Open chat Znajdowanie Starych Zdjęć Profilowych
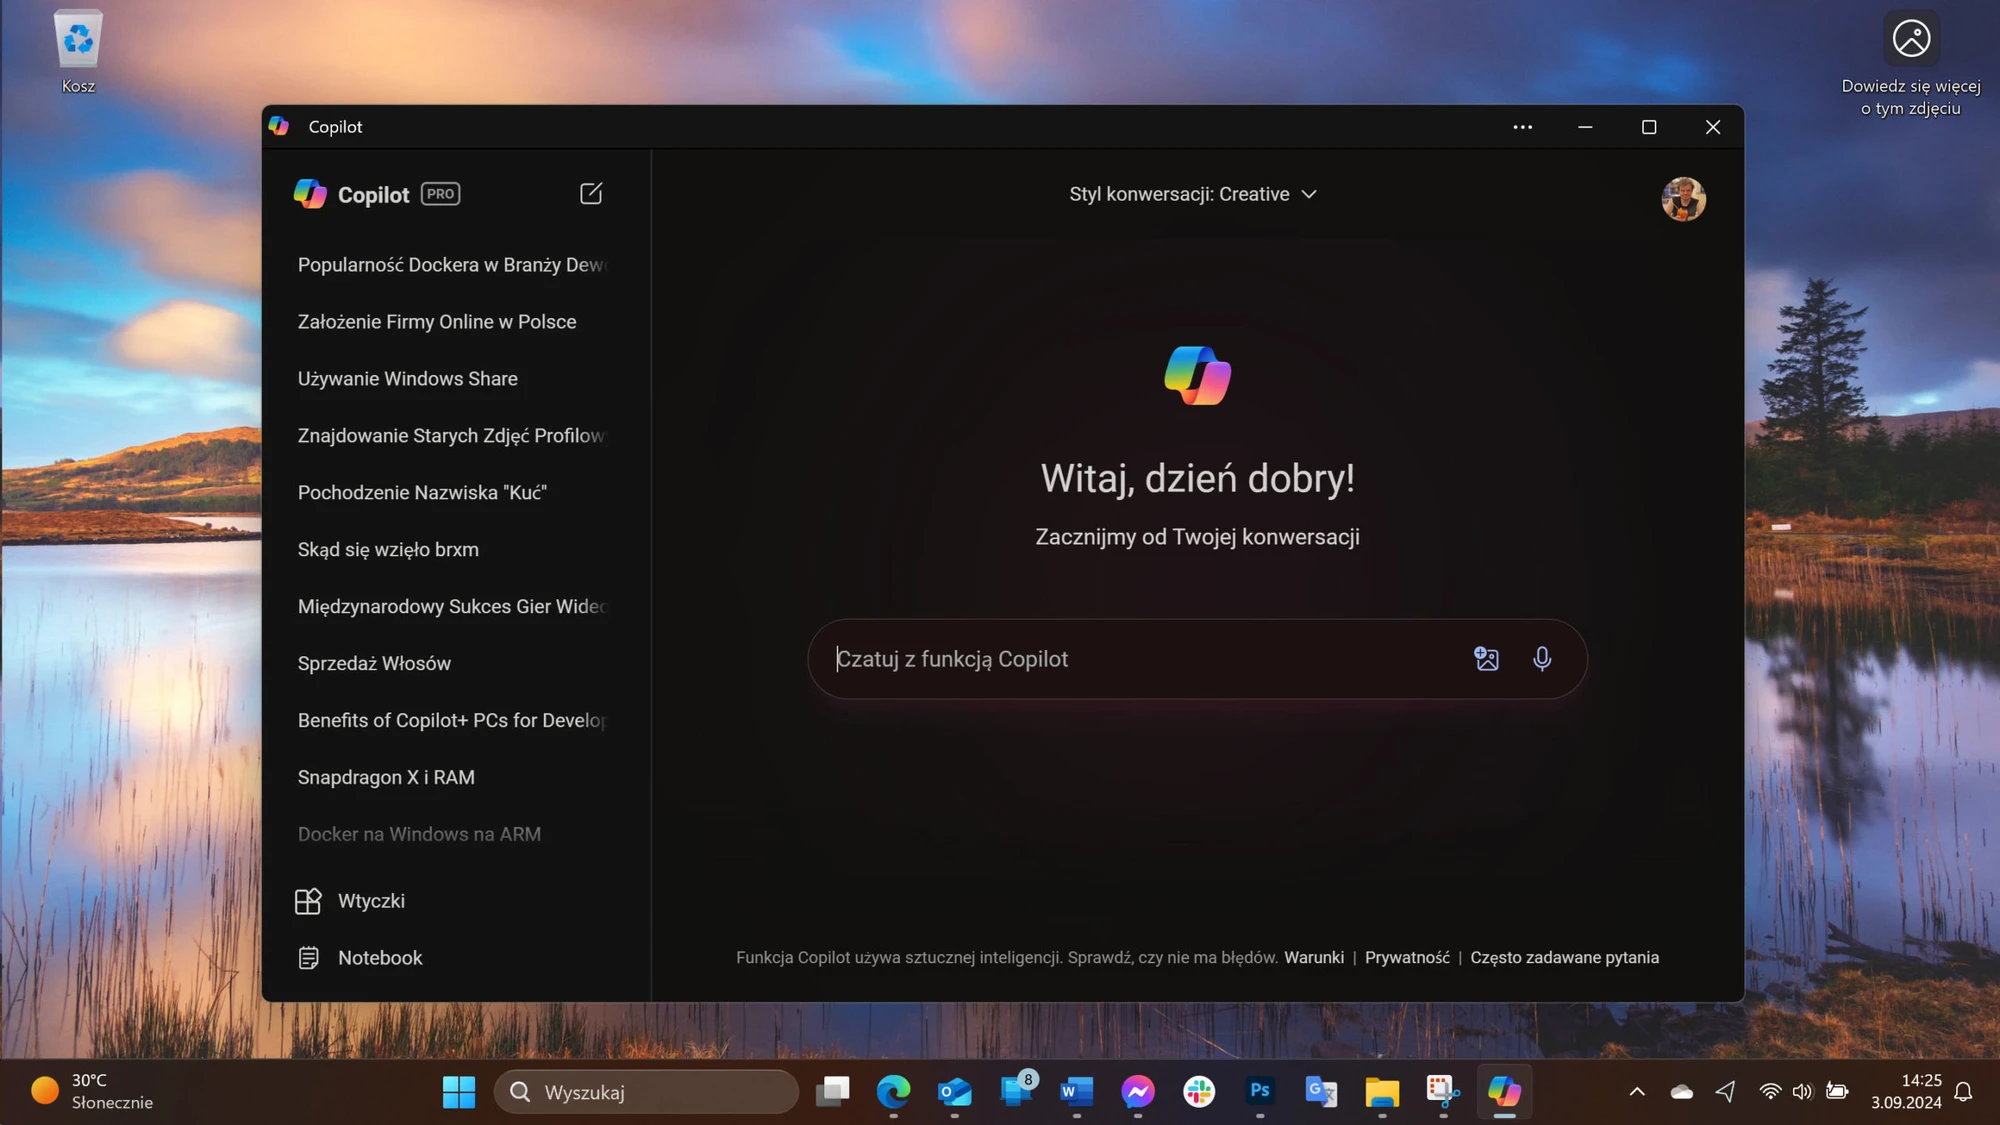This screenshot has height=1125, width=2000. point(452,436)
